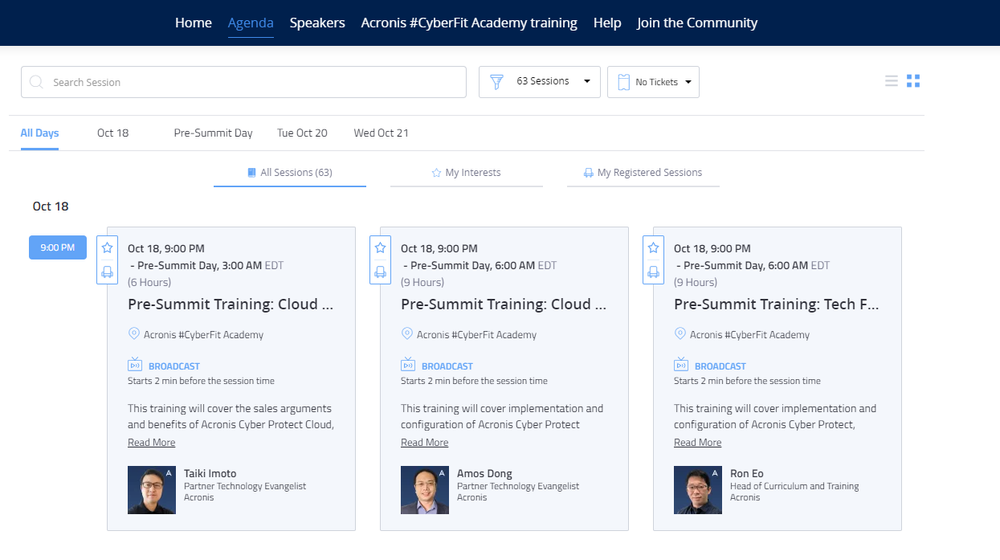Select the Pre-Summit Day tab
This screenshot has width=1000, height=560.
tap(213, 133)
